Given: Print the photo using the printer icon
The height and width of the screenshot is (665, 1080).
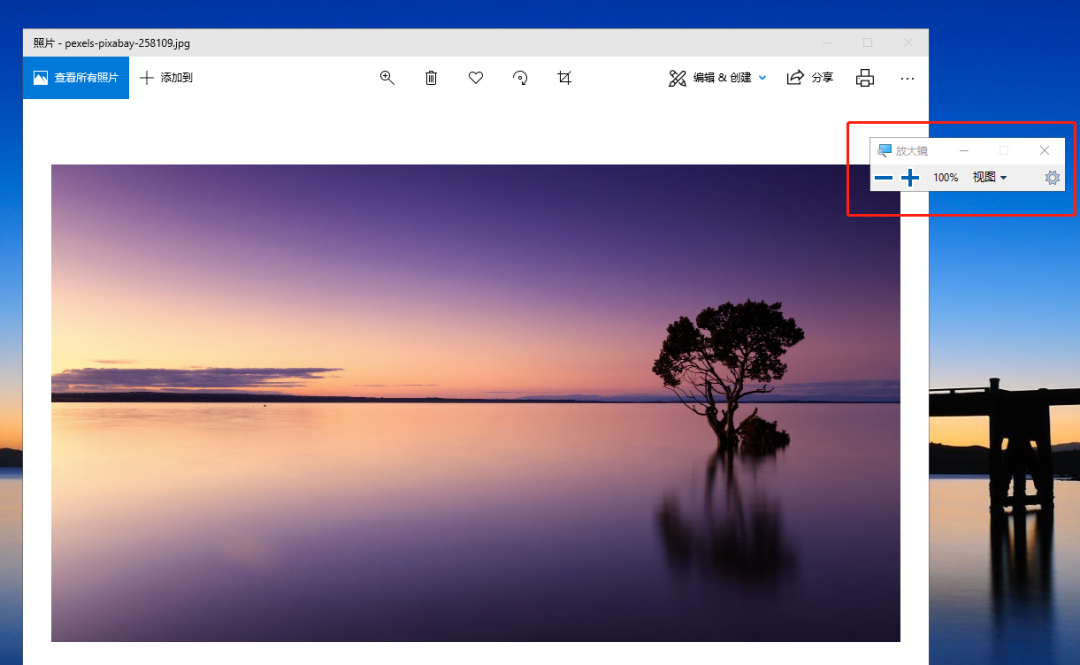Looking at the screenshot, I should click(865, 78).
